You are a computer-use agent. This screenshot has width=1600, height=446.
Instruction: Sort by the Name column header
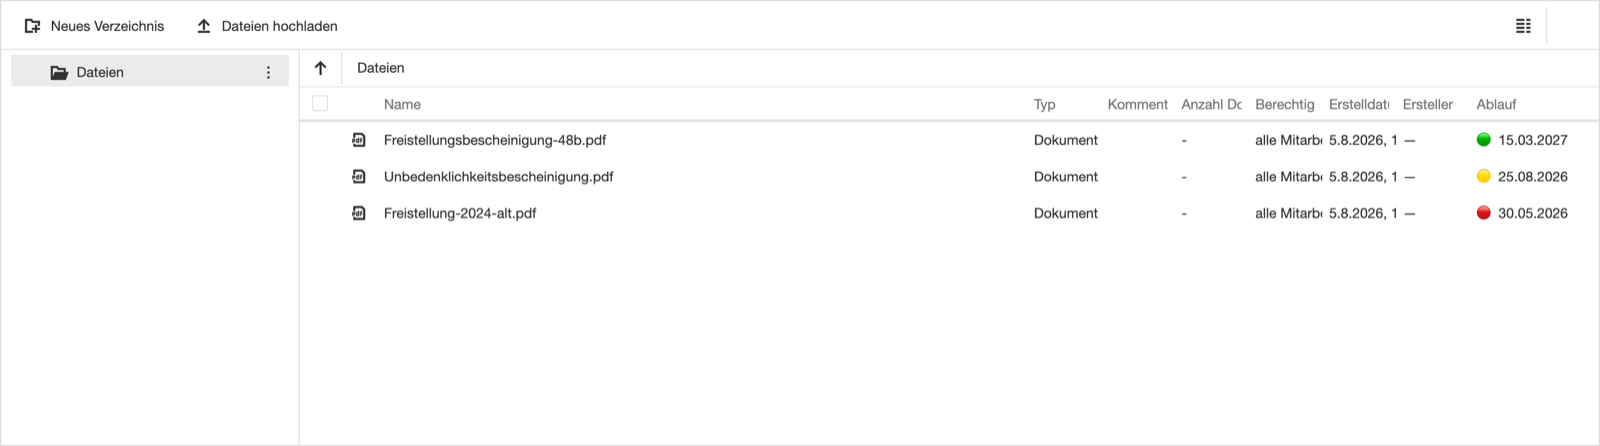click(x=402, y=104)
